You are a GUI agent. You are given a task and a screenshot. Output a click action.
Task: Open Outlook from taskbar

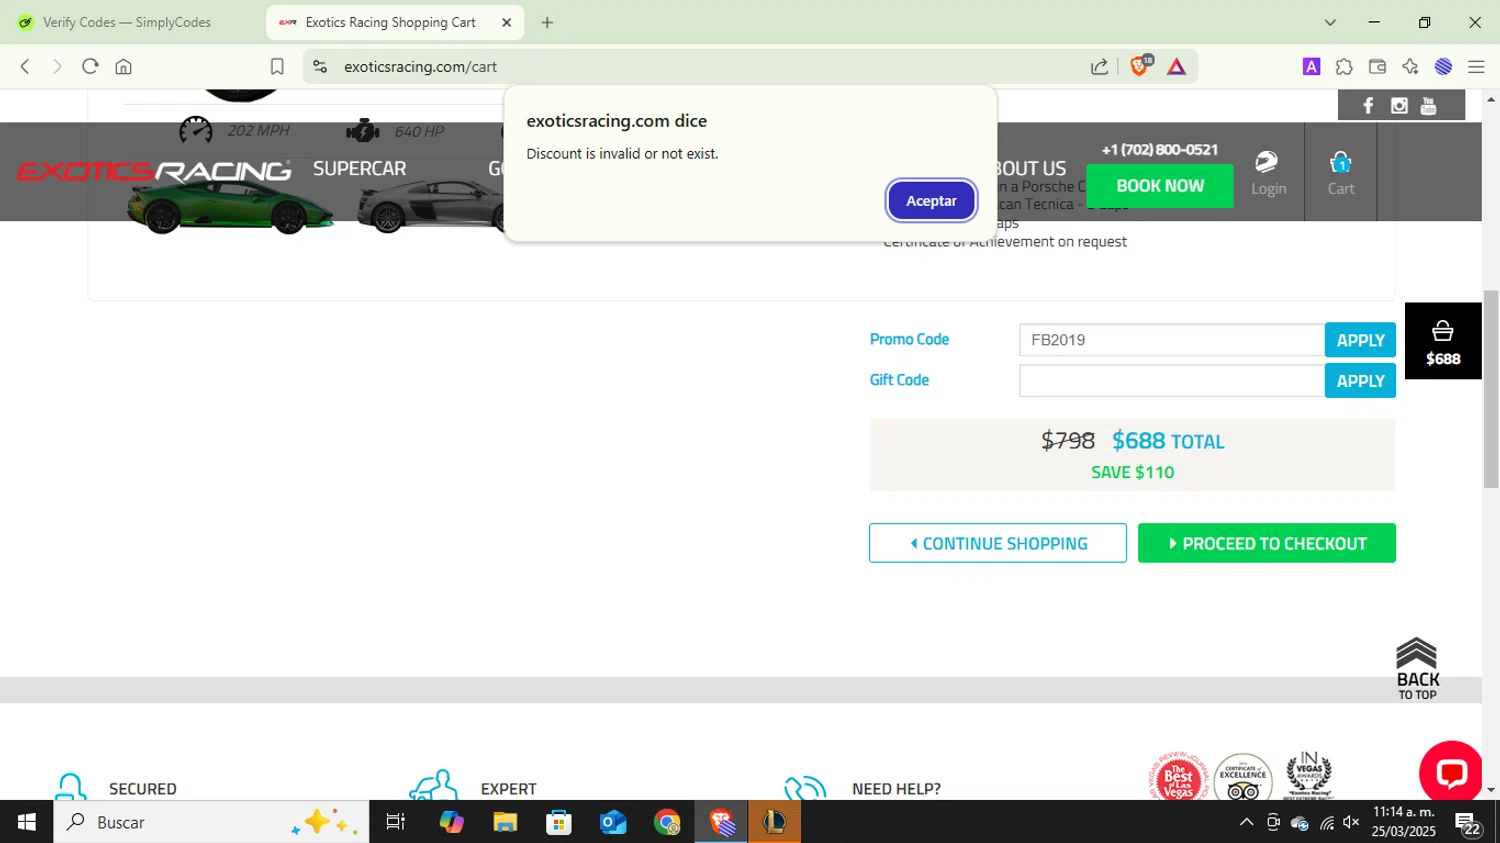pyautogui.click(x=613, y=822)
